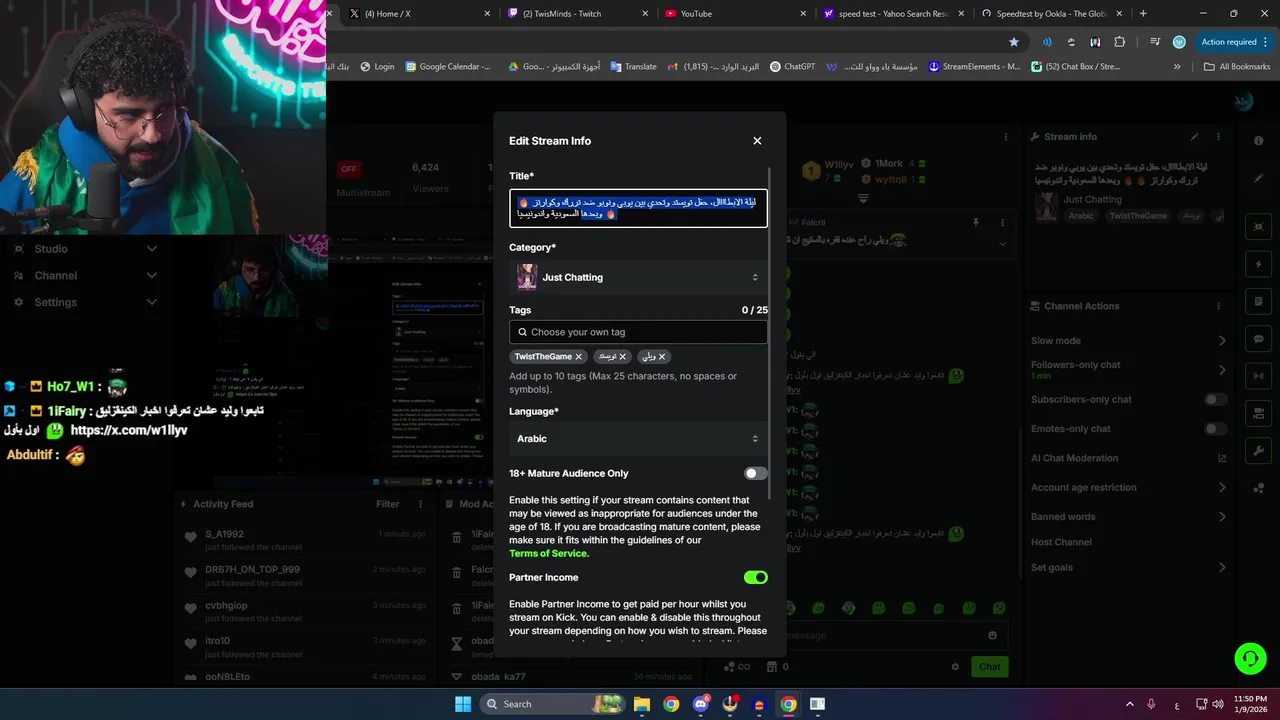The image size is (1280, 720).
Task: Toggle Emotes-only chat switch
Action: tap(1216, 429)
